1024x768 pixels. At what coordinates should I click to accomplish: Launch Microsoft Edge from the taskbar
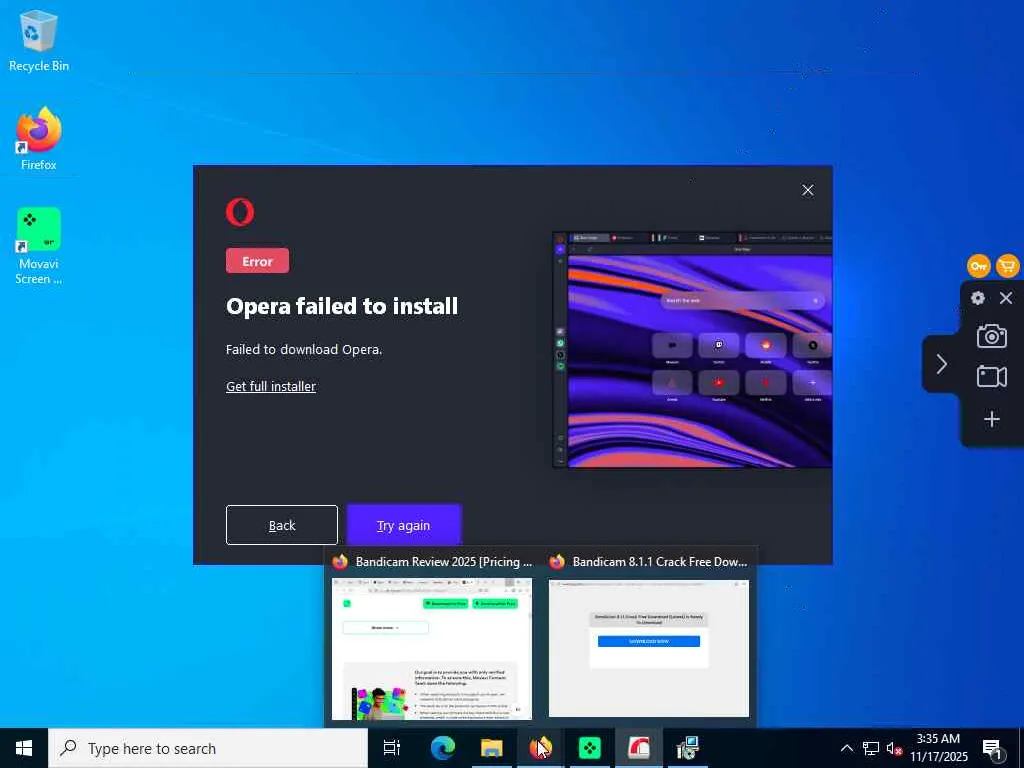[x=442, y=748]
